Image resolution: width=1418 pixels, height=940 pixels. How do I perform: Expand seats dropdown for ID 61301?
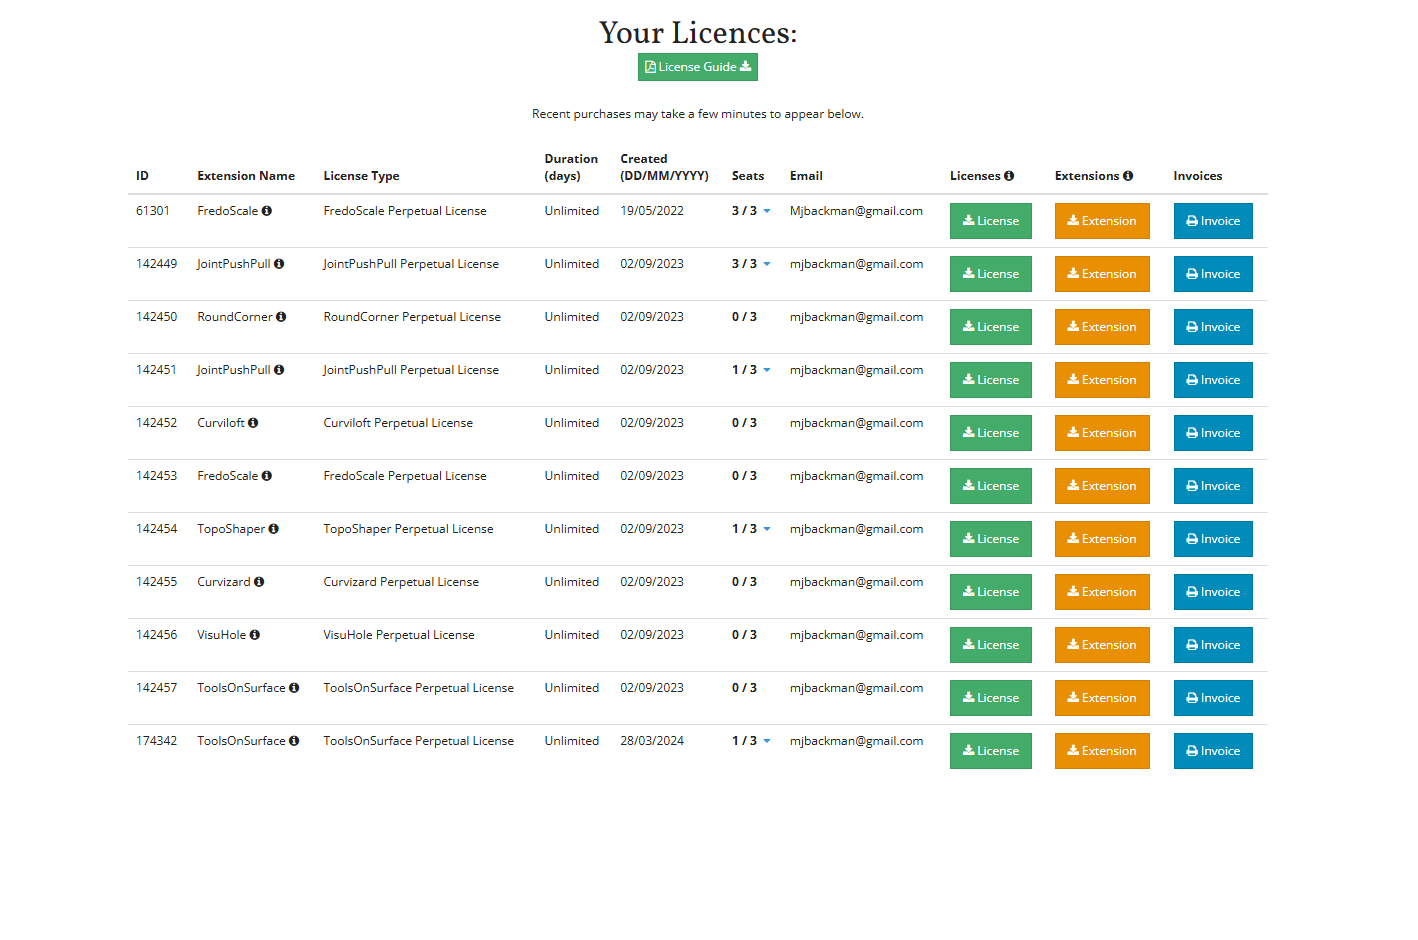pyautogui.click(x=767, y=211)
